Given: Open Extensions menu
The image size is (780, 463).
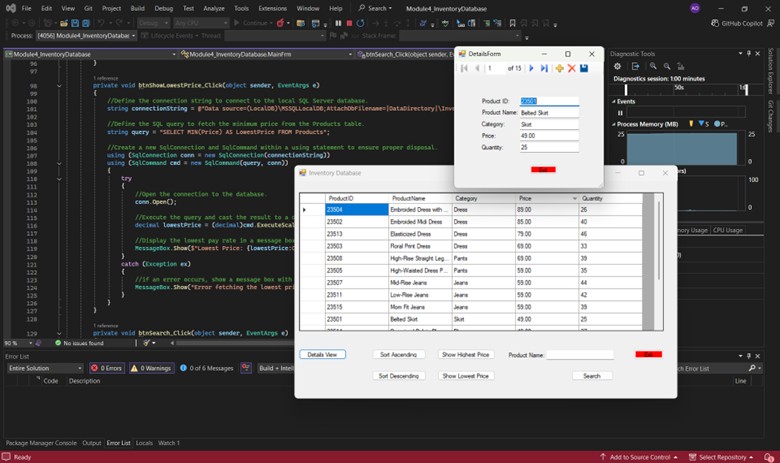Looking at the screenshot, I should click(x=273, y=8).
